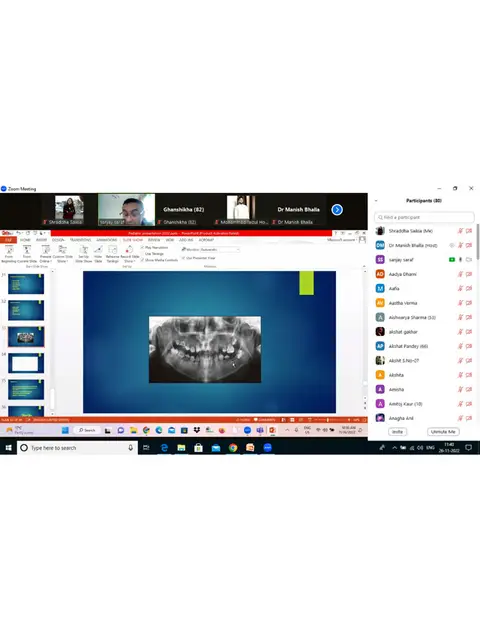Toggle the Show Media Controls checkbox
Image resolution: width=480 pixels, height=640 pixels.
tap(142, 260)
